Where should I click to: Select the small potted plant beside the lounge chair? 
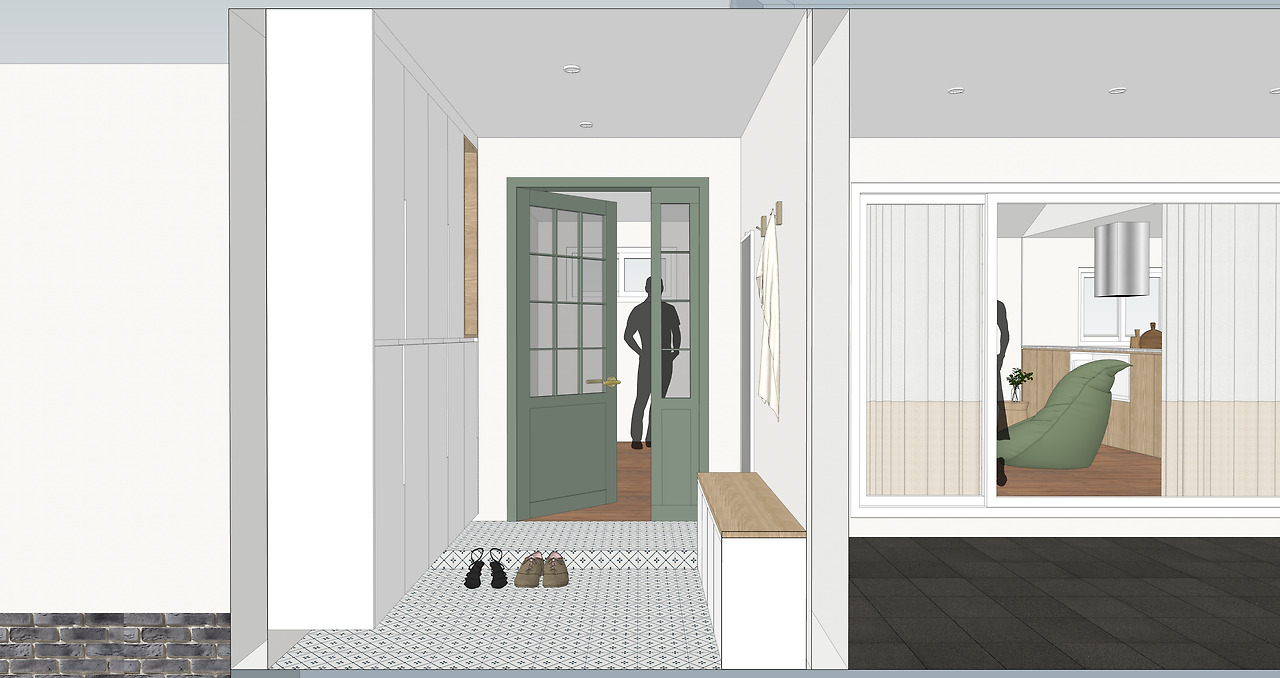click(x=1019, y=384)
